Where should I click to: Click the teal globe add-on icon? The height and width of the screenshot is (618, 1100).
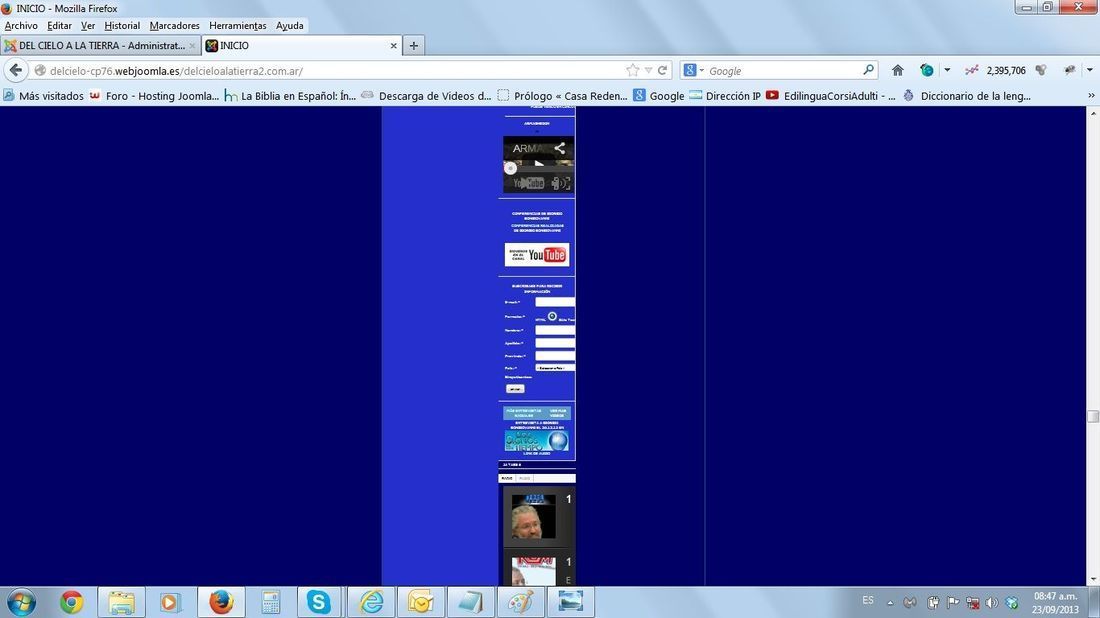pyautogui.click(x=927, y=70)
